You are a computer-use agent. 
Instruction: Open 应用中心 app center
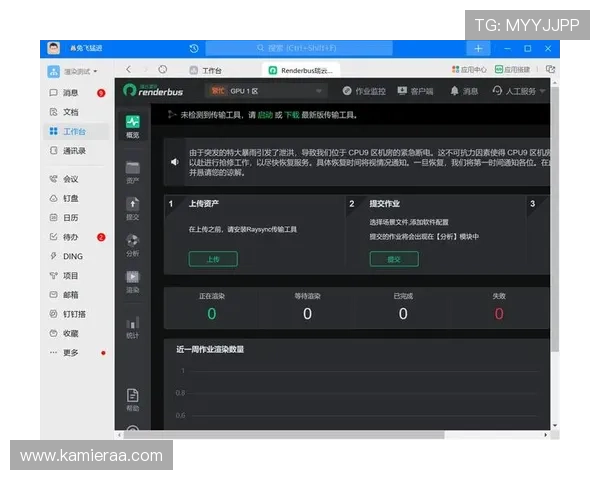(469, 69)
